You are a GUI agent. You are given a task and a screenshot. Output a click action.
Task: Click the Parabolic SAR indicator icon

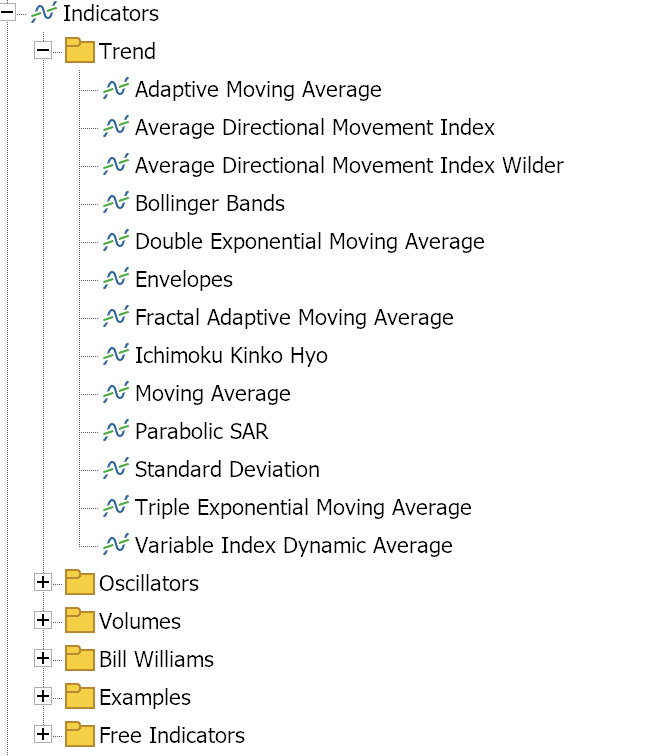pyautogui.click(x=116, y=432)
